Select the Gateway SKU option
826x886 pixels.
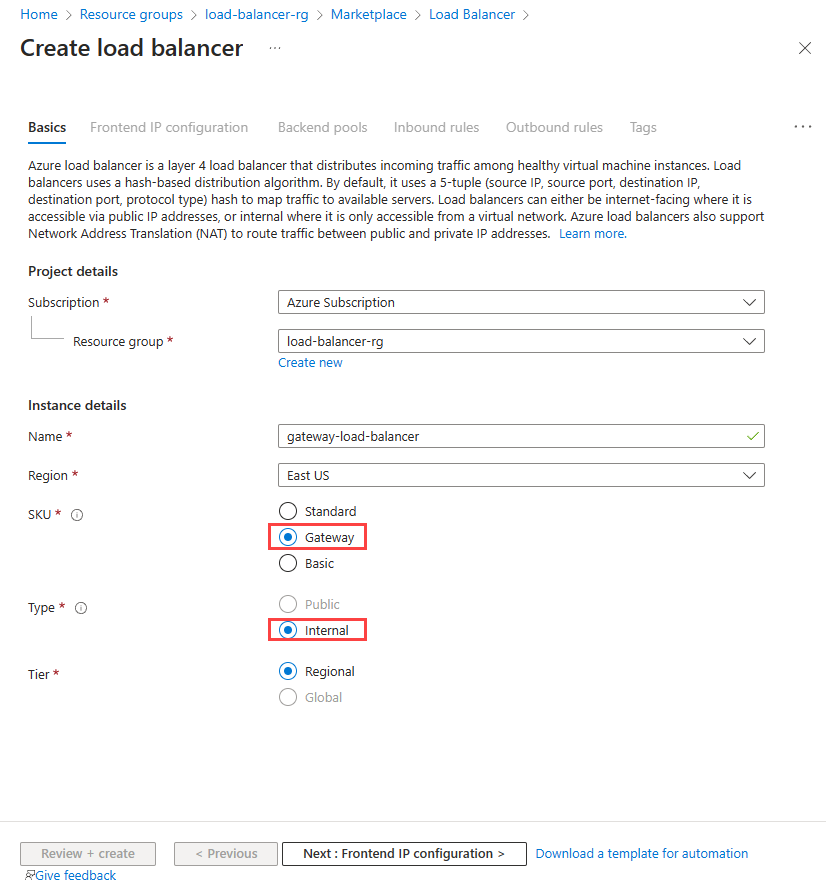click(288, 537)
